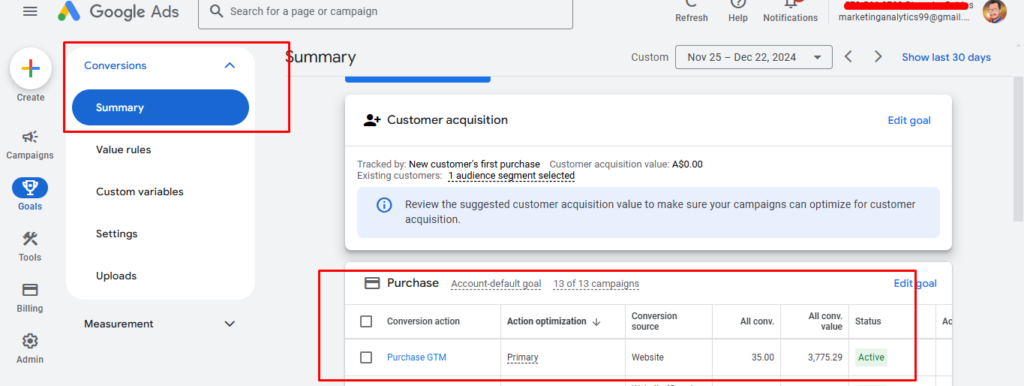Click the All conv. value header
Viewport: 1024px width, 386px height.
825,321
